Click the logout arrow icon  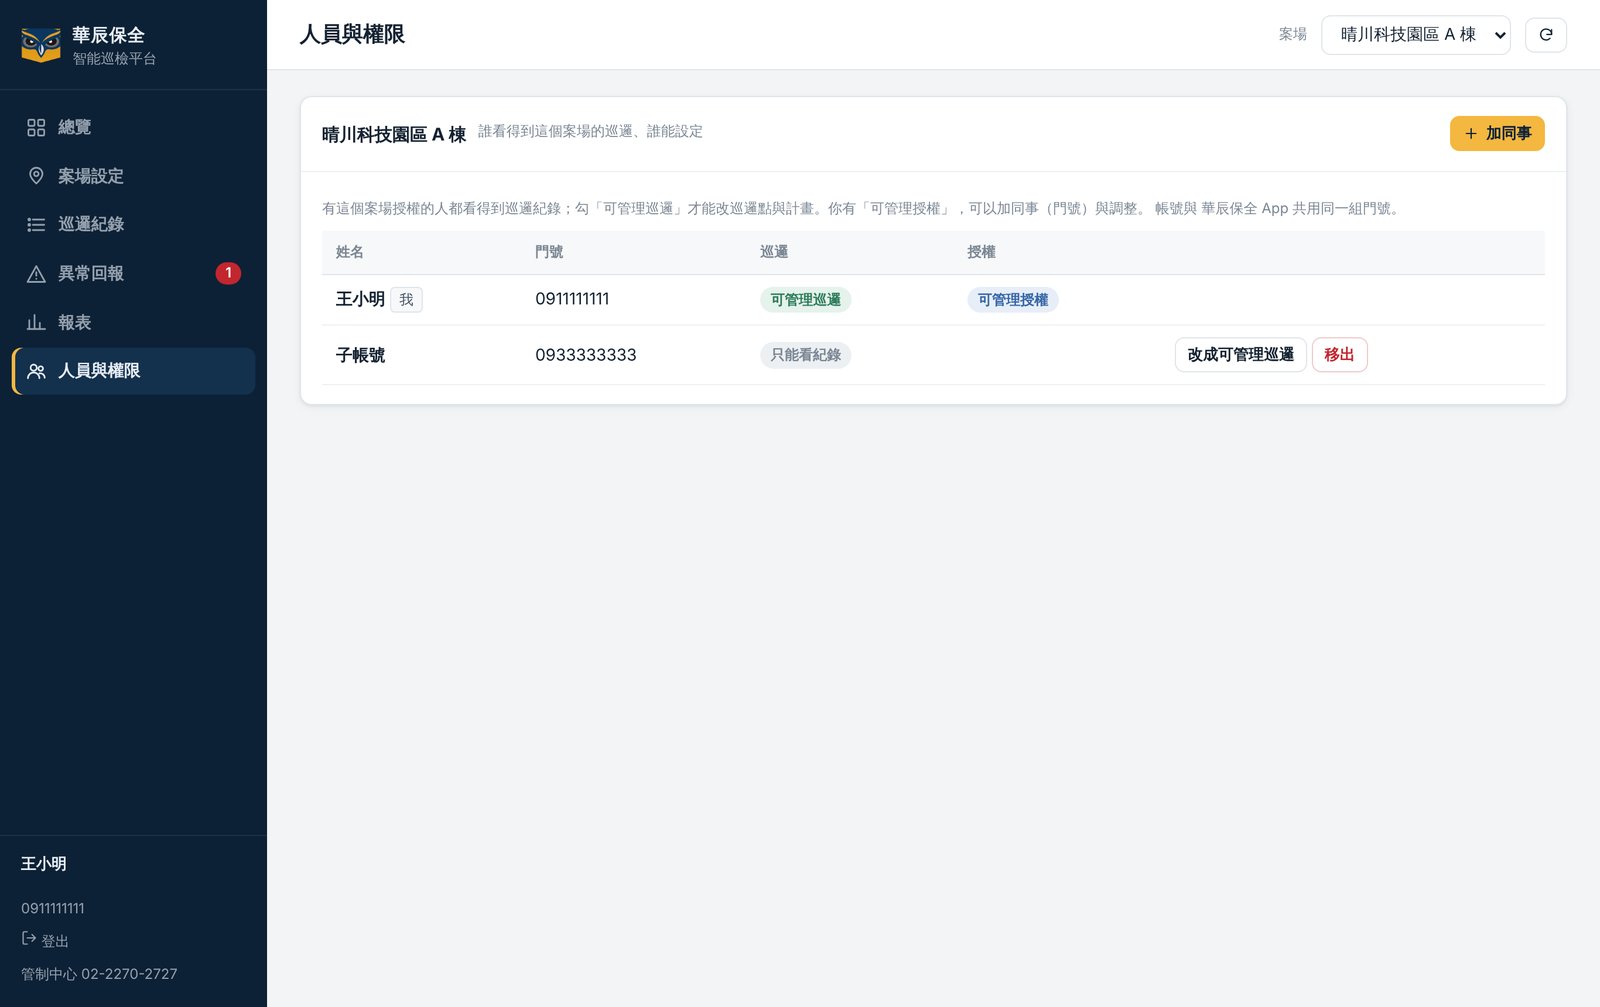tap(29, 939)
